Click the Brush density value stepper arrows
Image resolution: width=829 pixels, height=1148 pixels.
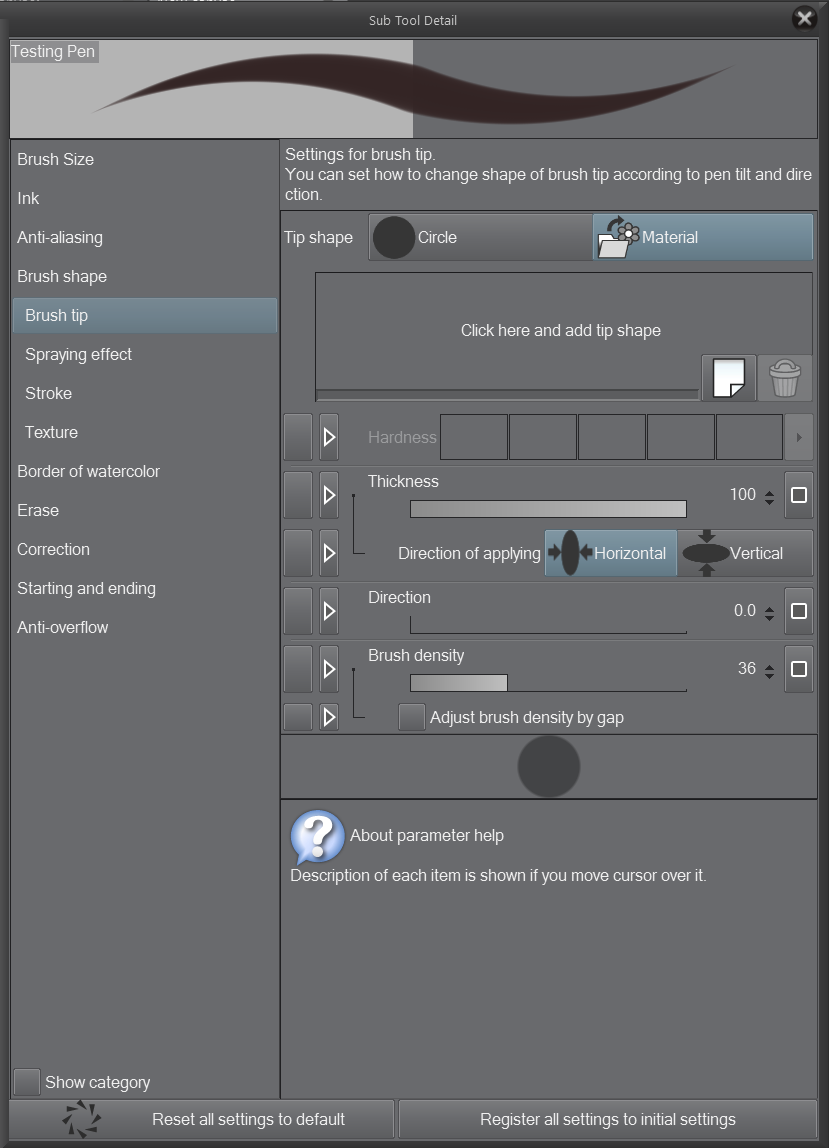click(769, 671)
